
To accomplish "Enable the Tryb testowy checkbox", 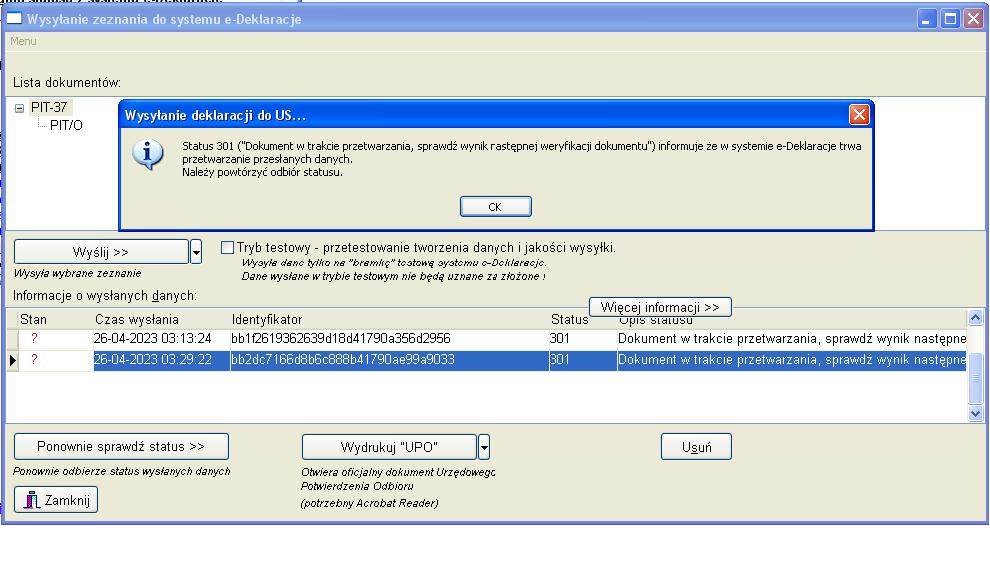I will coord(227,248).
